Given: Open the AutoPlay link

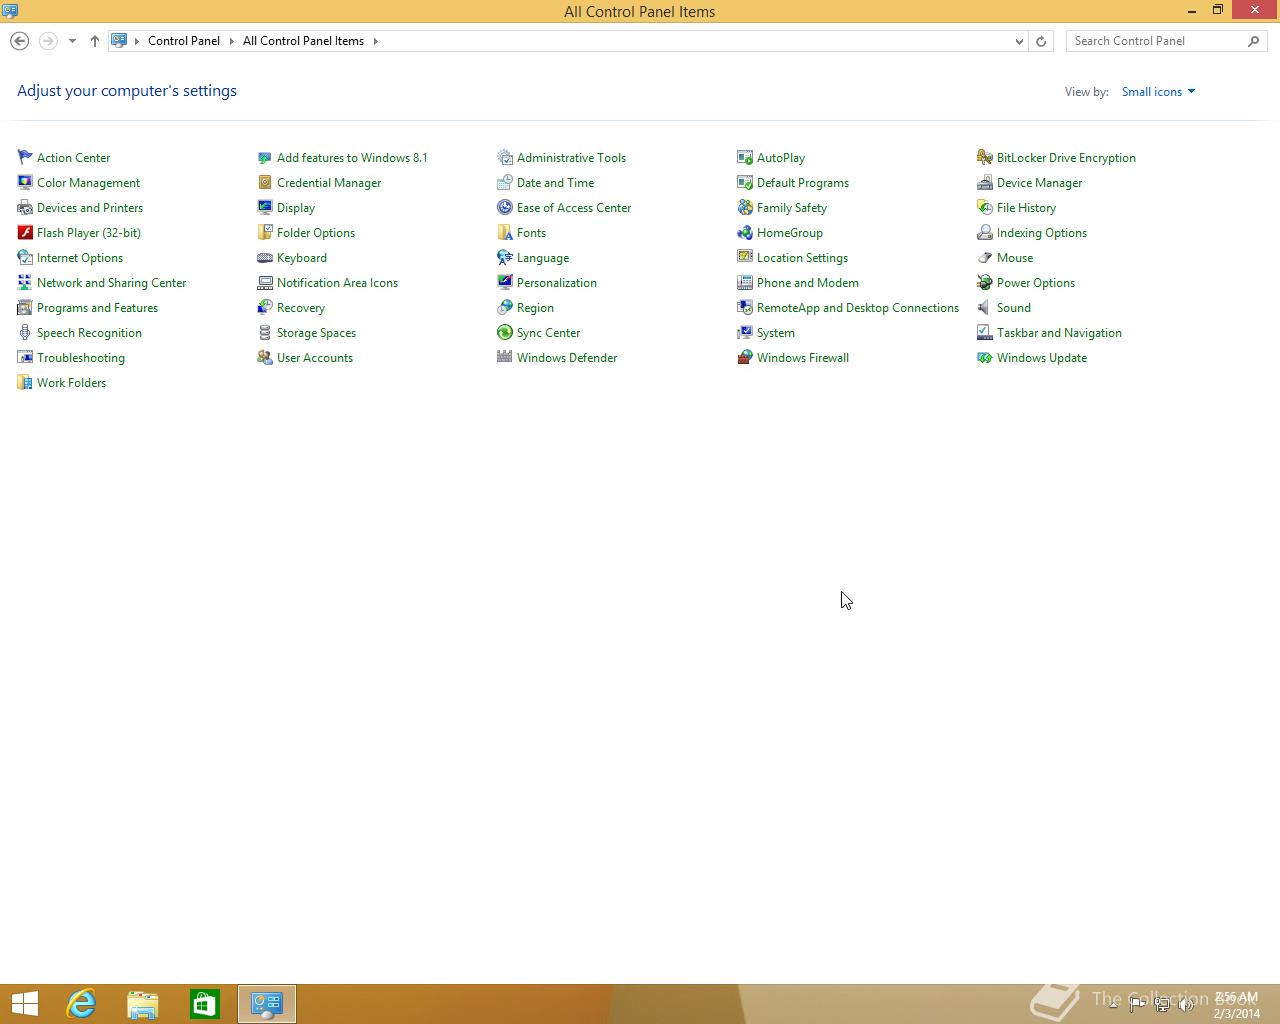Looking at the screenshot, I should [x=781, y=157].
